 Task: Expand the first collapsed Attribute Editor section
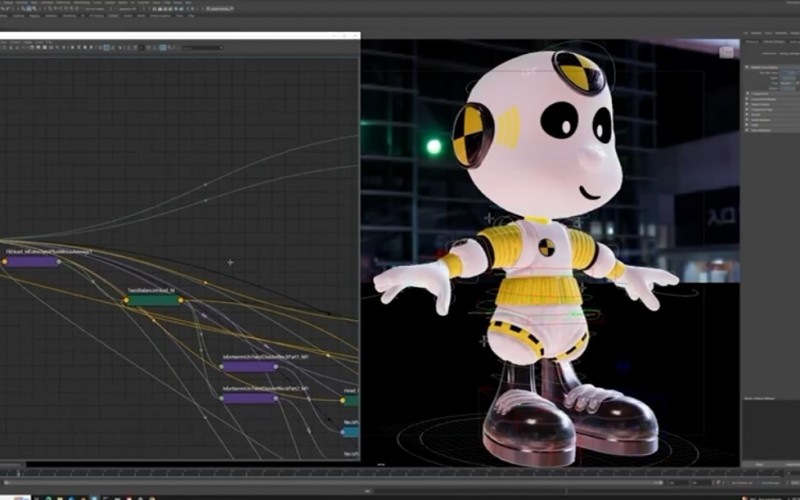[x=748, y=94]
